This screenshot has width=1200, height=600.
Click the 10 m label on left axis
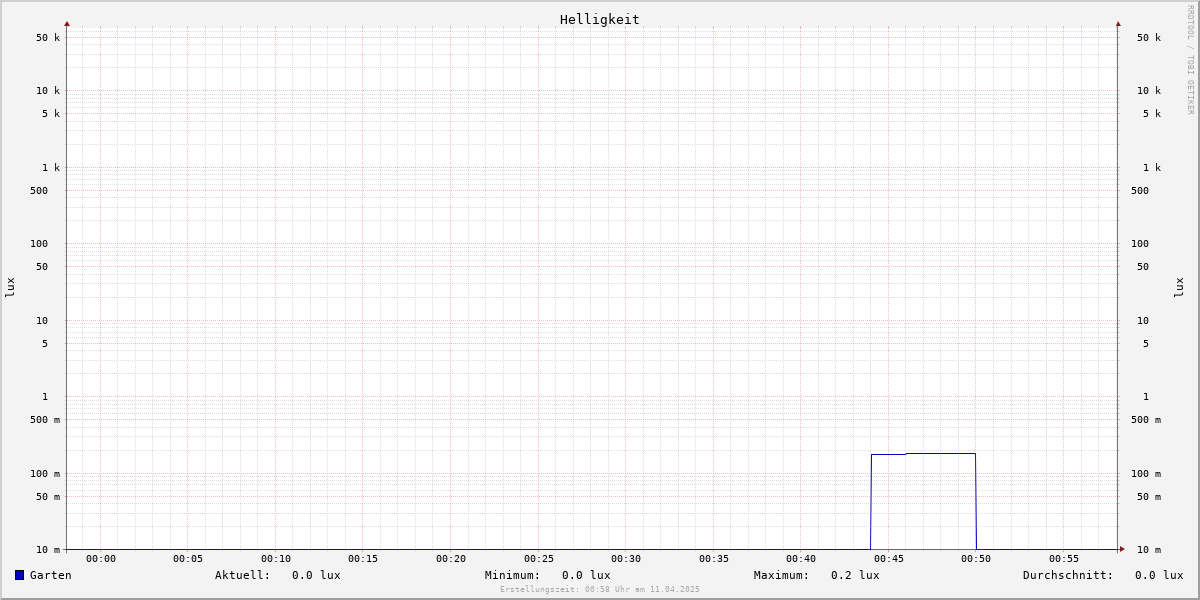48,550
